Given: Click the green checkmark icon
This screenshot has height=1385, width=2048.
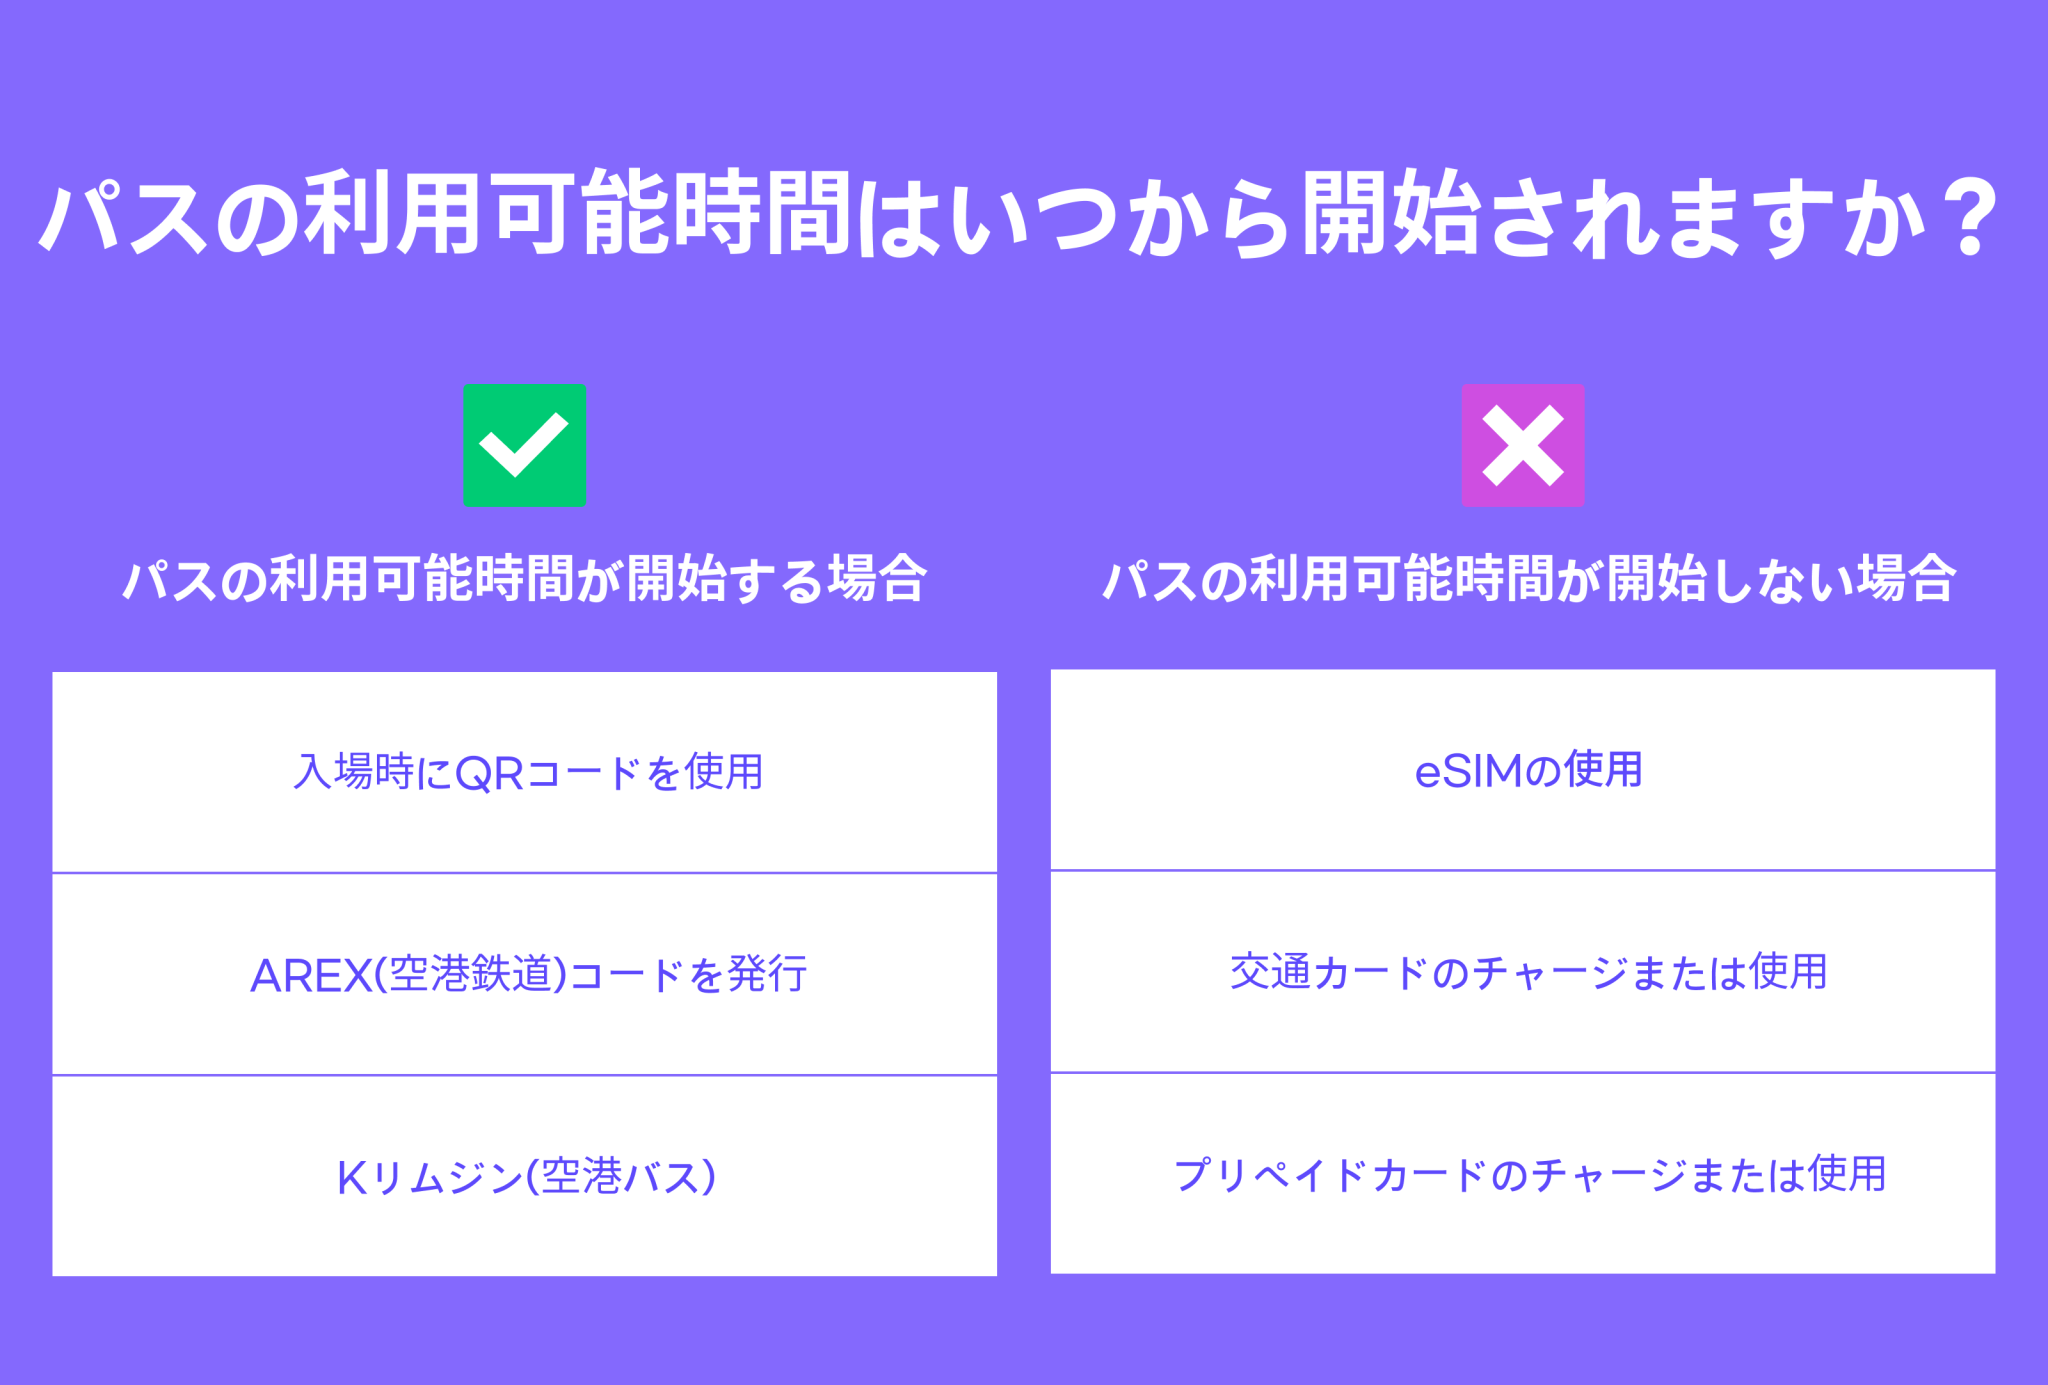Looking at the screenshot, I should (x=524, y=445).
